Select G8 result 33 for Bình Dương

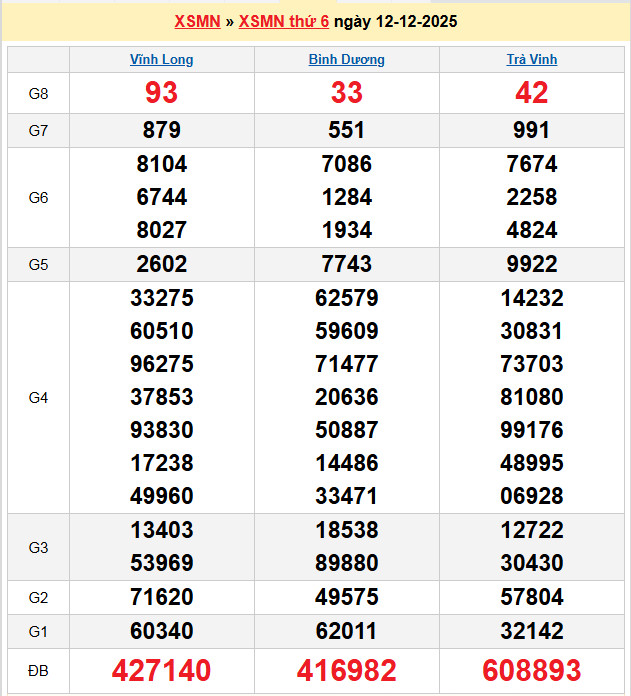tap(346, 93)
